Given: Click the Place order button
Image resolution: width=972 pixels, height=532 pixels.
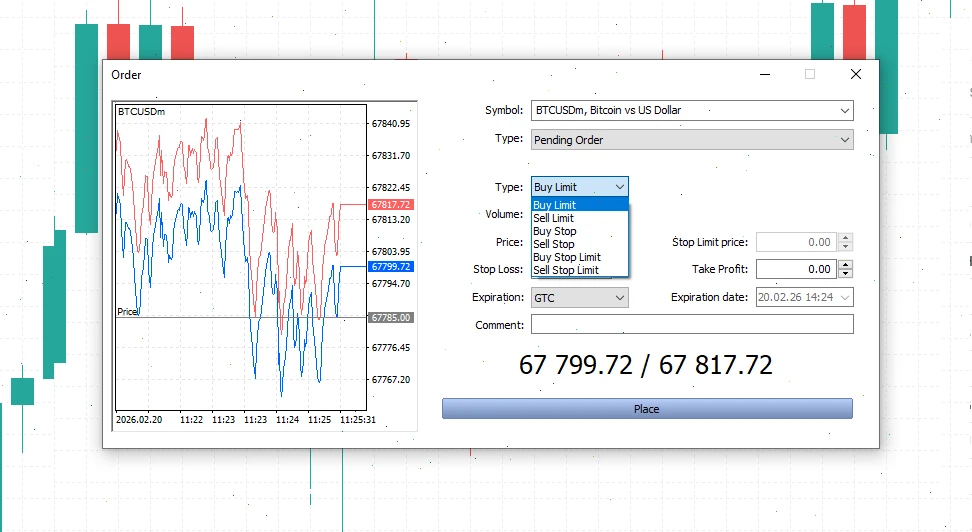Looking at the screenshot, I should pyautogui.click(x=647, y=409).
